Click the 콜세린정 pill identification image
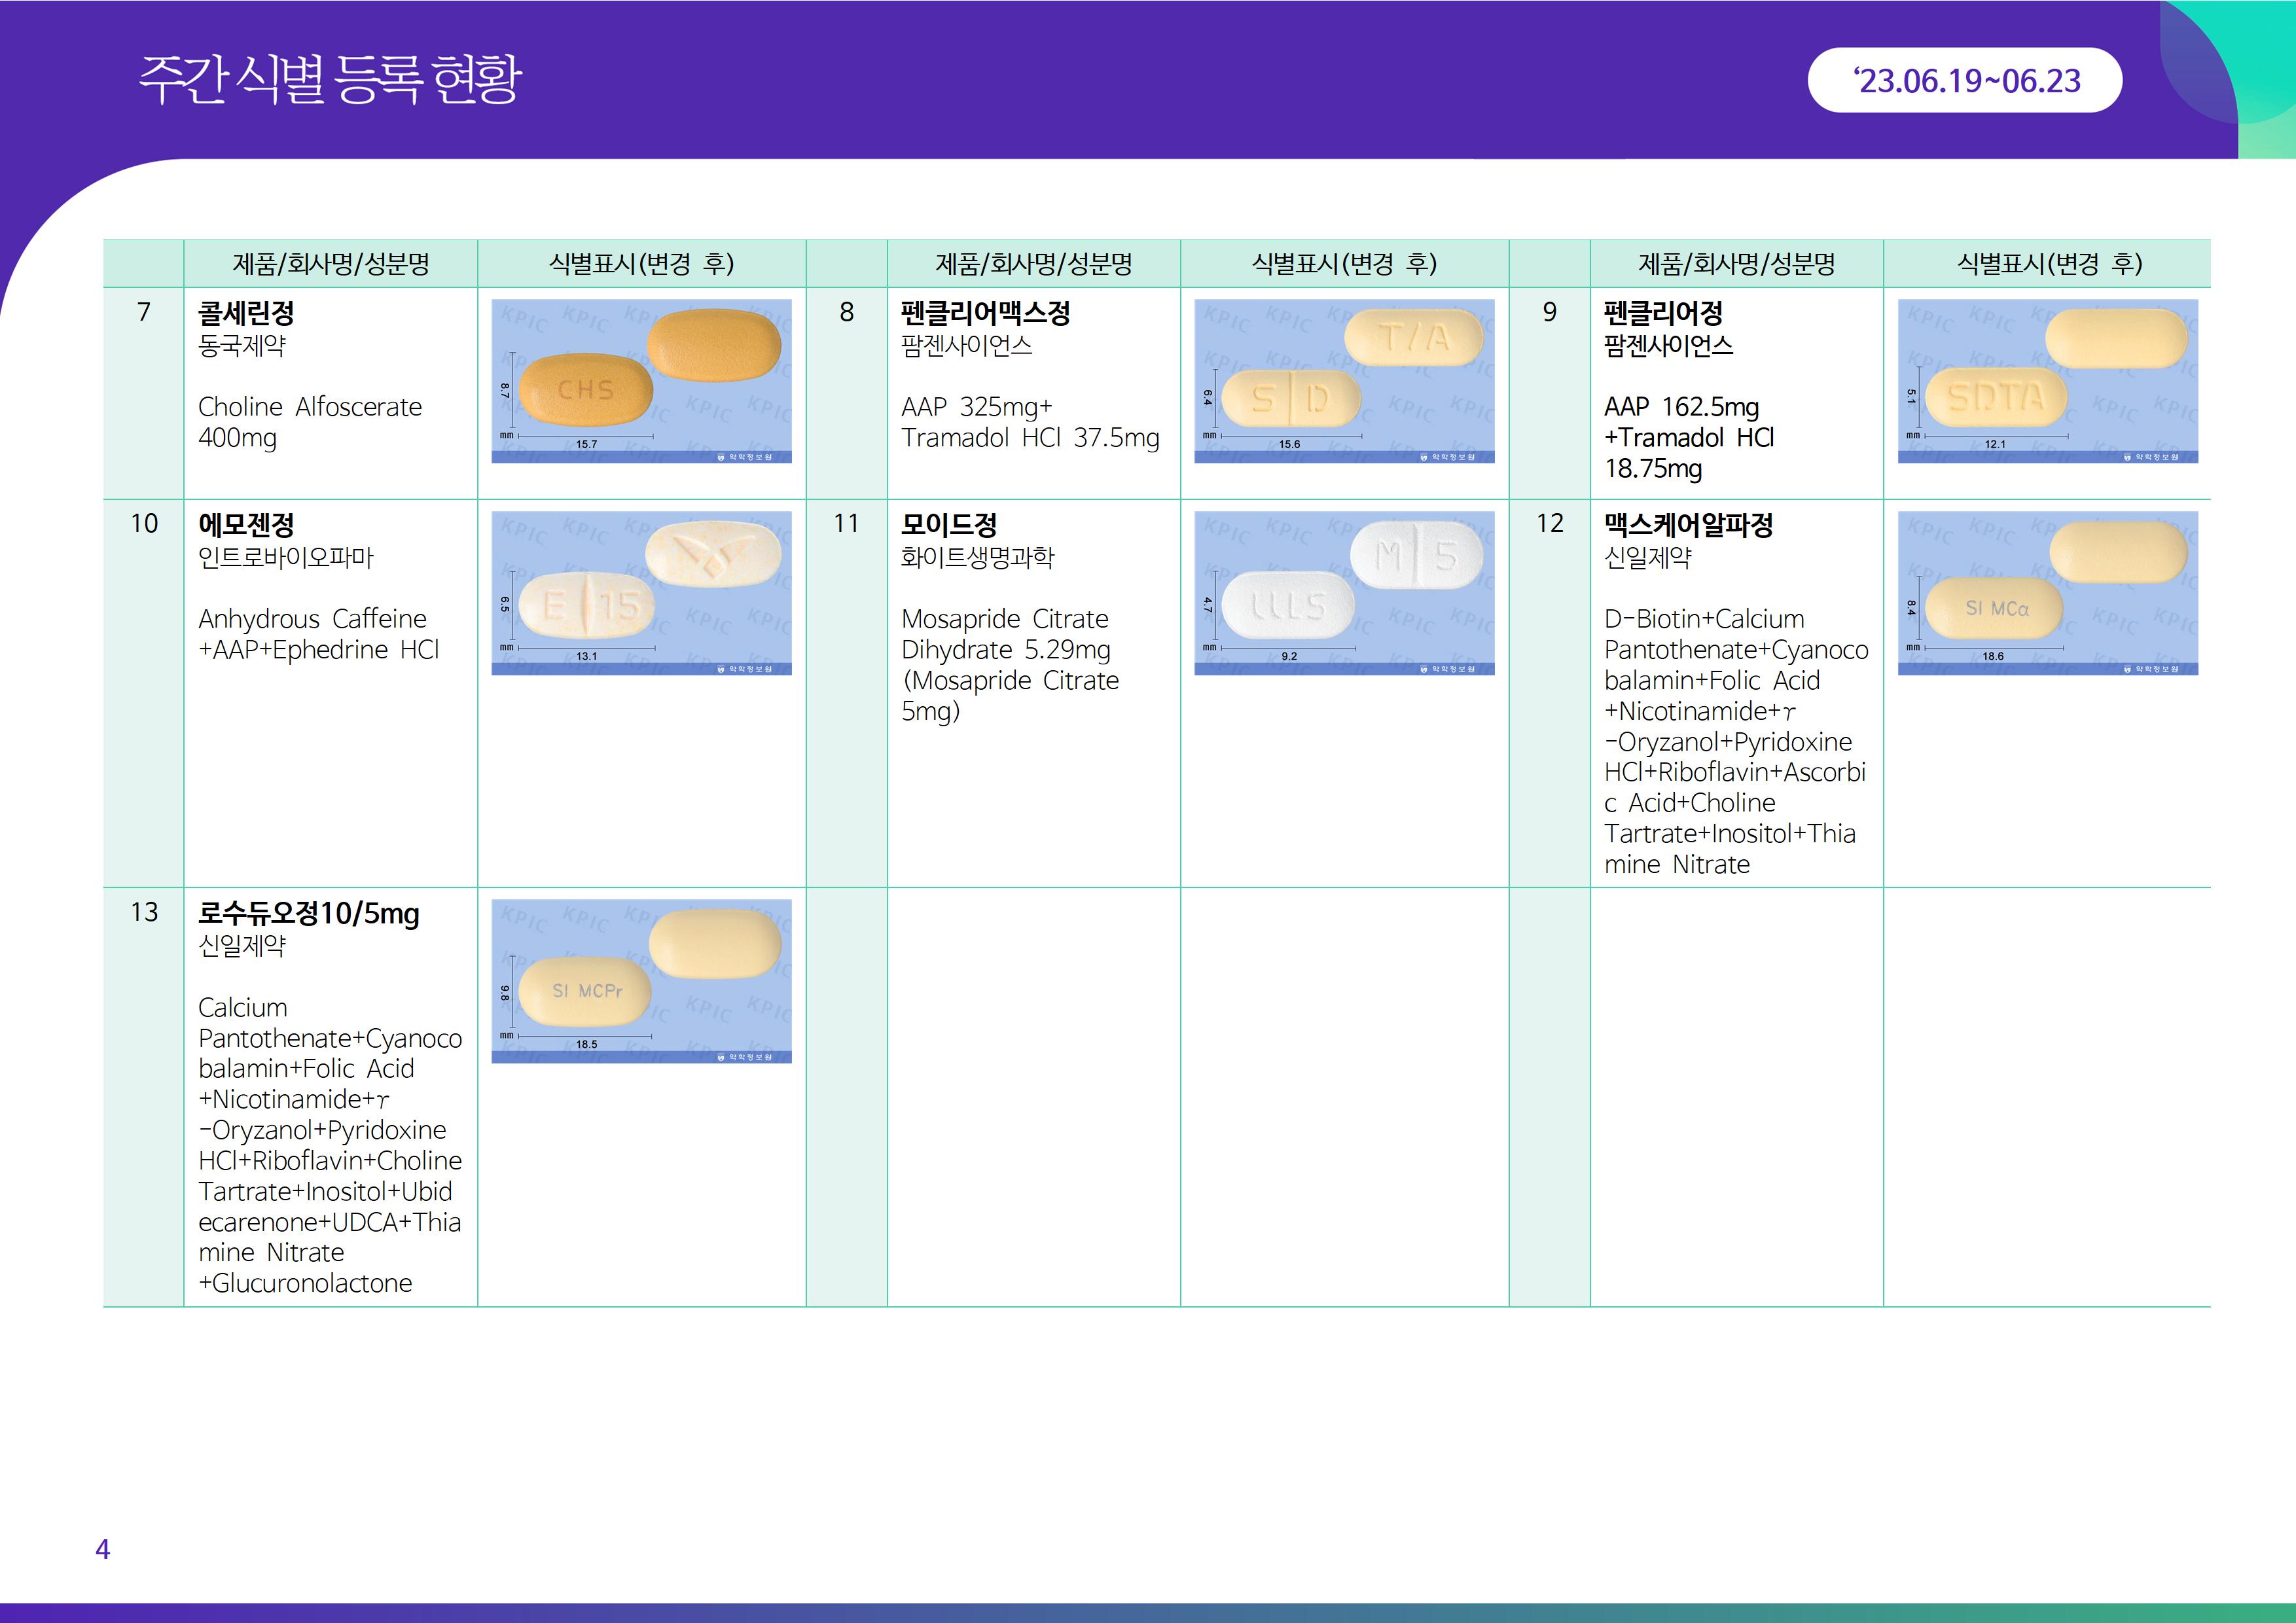This screenshot has height=1623, width=2296. pyautogui.click(x=641, y=381)
